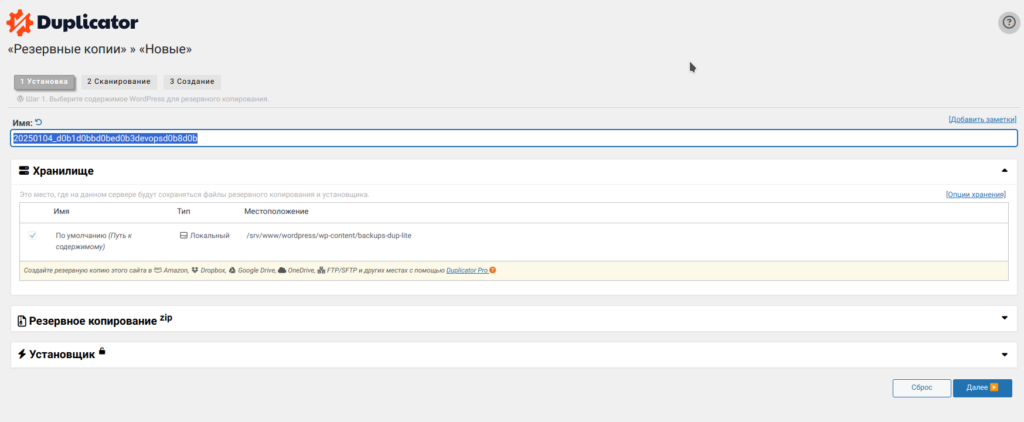Select the 1 Установка step tab

pyautogui.click(x=44, y=81)
